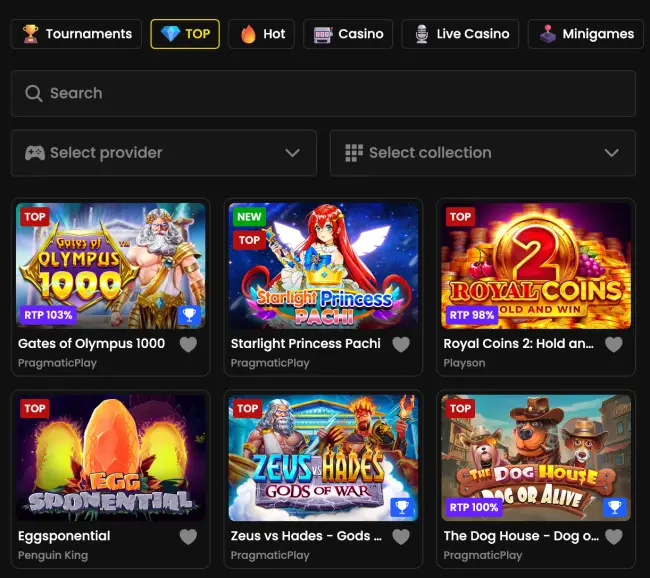Click the gamepad icon in provider selector

[35, 153]
